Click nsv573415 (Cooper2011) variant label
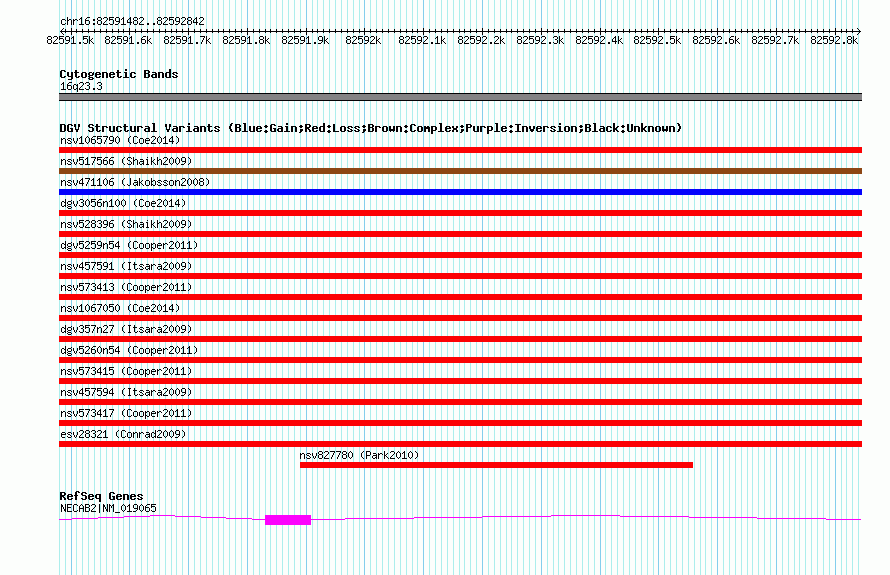 (x=126, y=371)
